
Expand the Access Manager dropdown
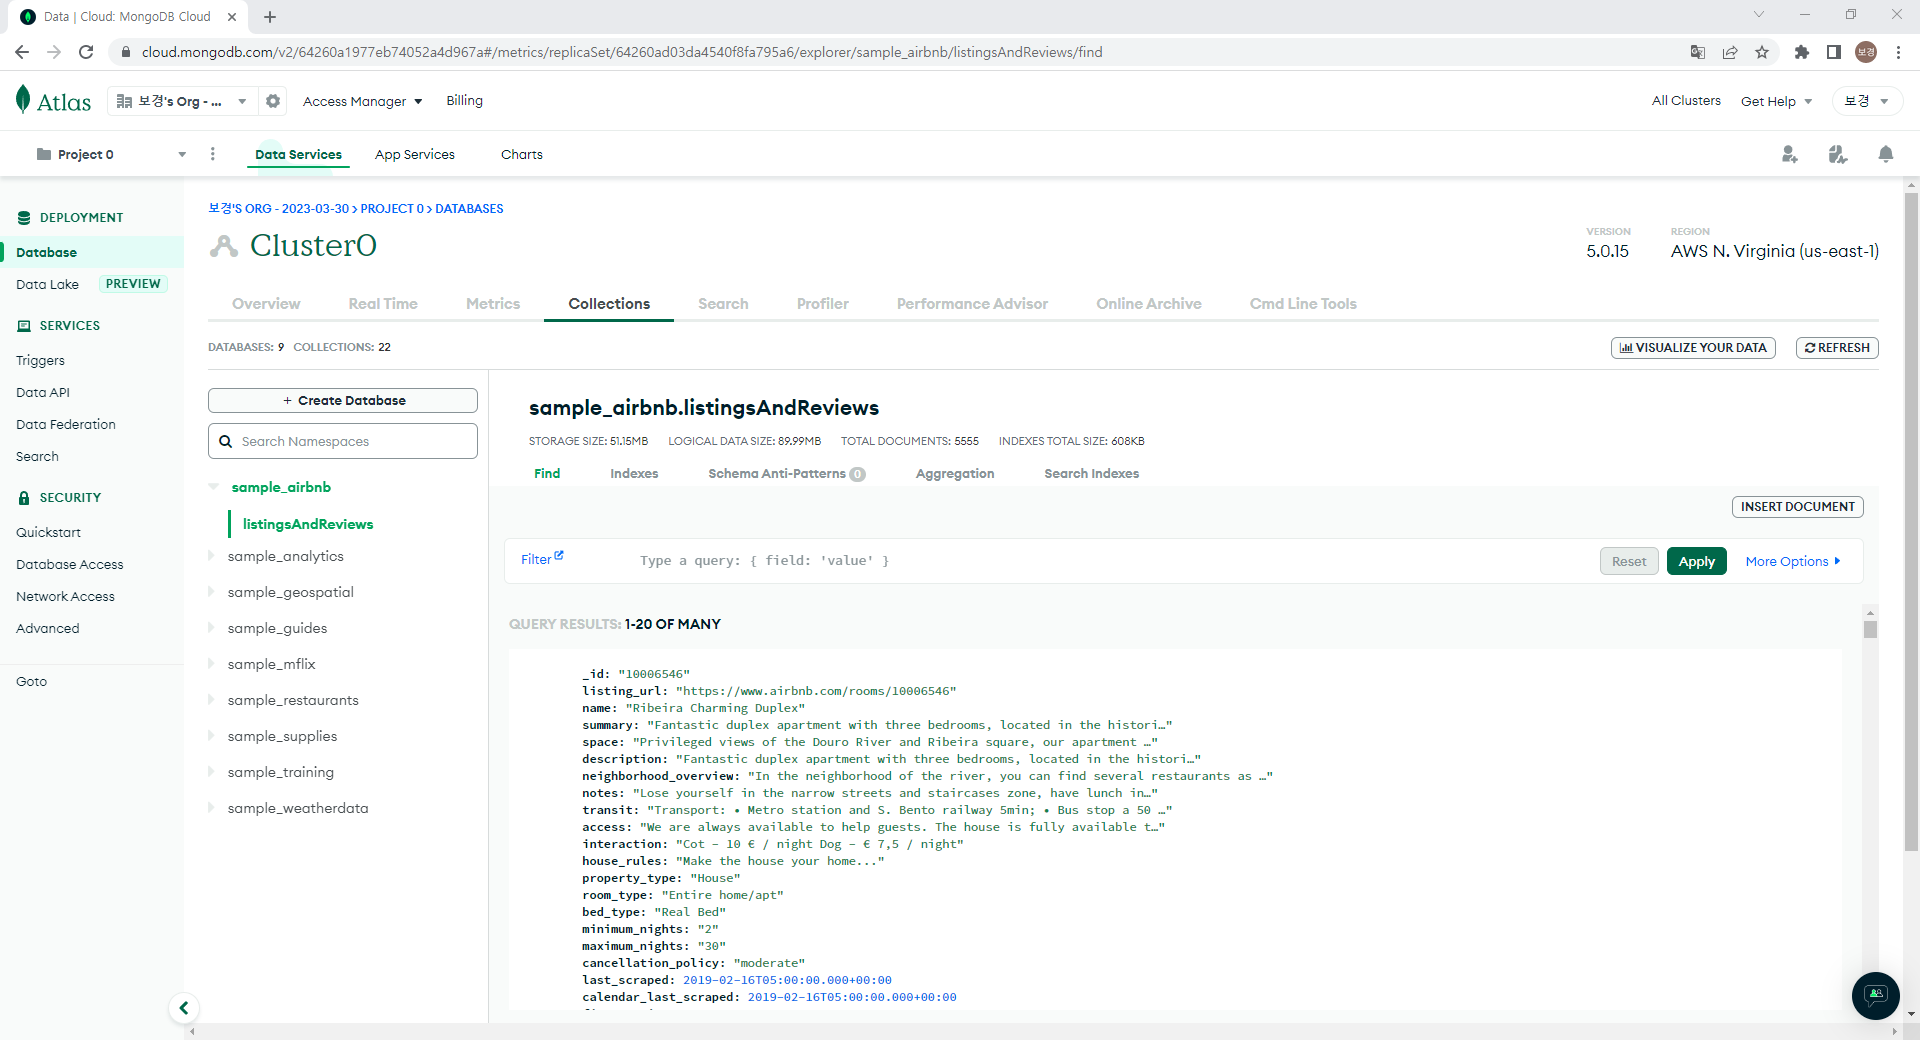(362, 101)
